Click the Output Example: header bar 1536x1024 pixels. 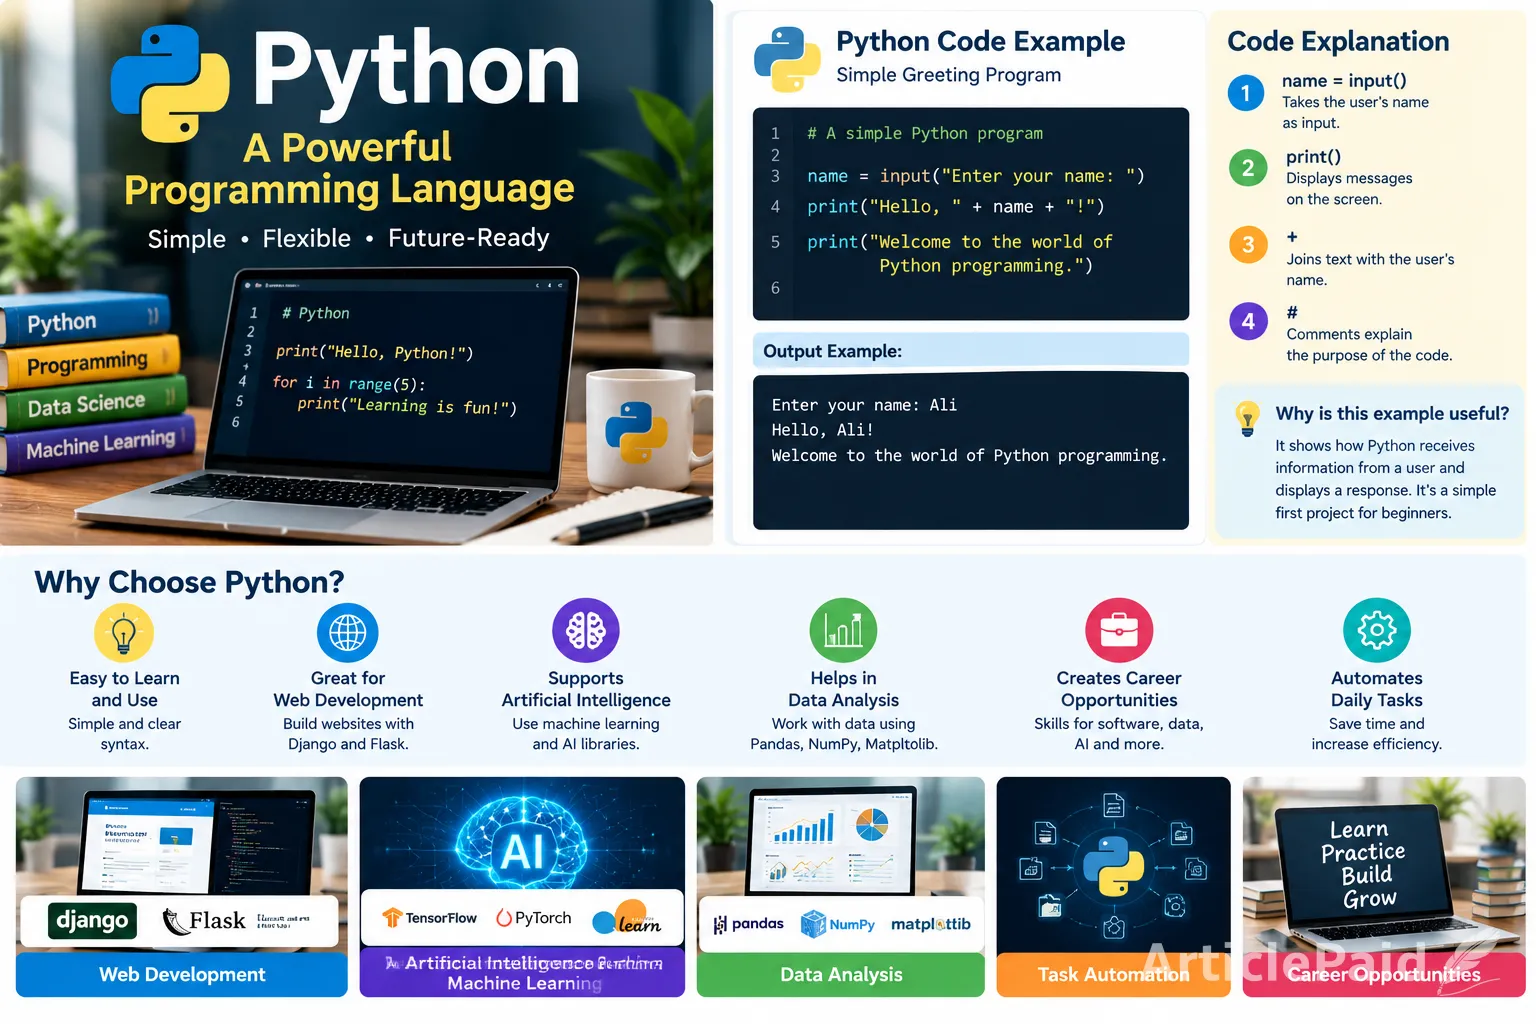point(970,350)
